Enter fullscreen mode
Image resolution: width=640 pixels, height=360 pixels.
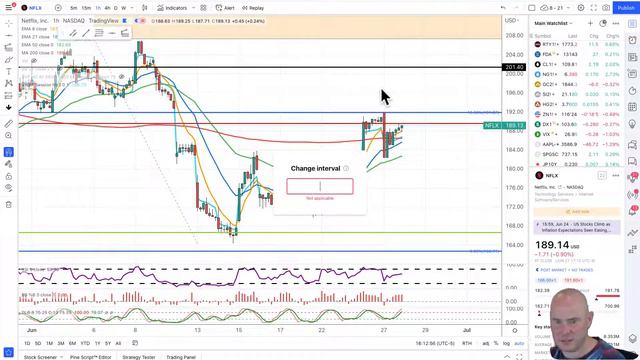(593, 8)
